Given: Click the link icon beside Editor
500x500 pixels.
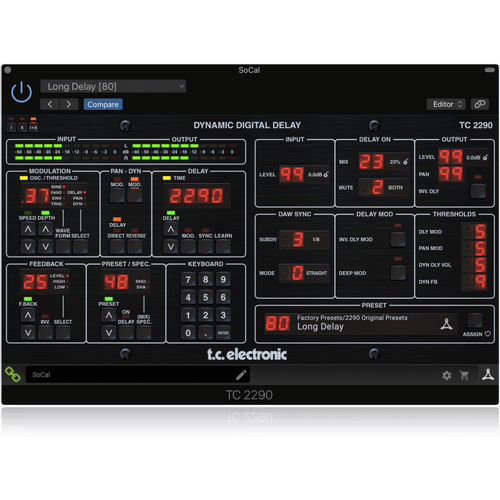Looking at the screenshot, I should [480, 104].
